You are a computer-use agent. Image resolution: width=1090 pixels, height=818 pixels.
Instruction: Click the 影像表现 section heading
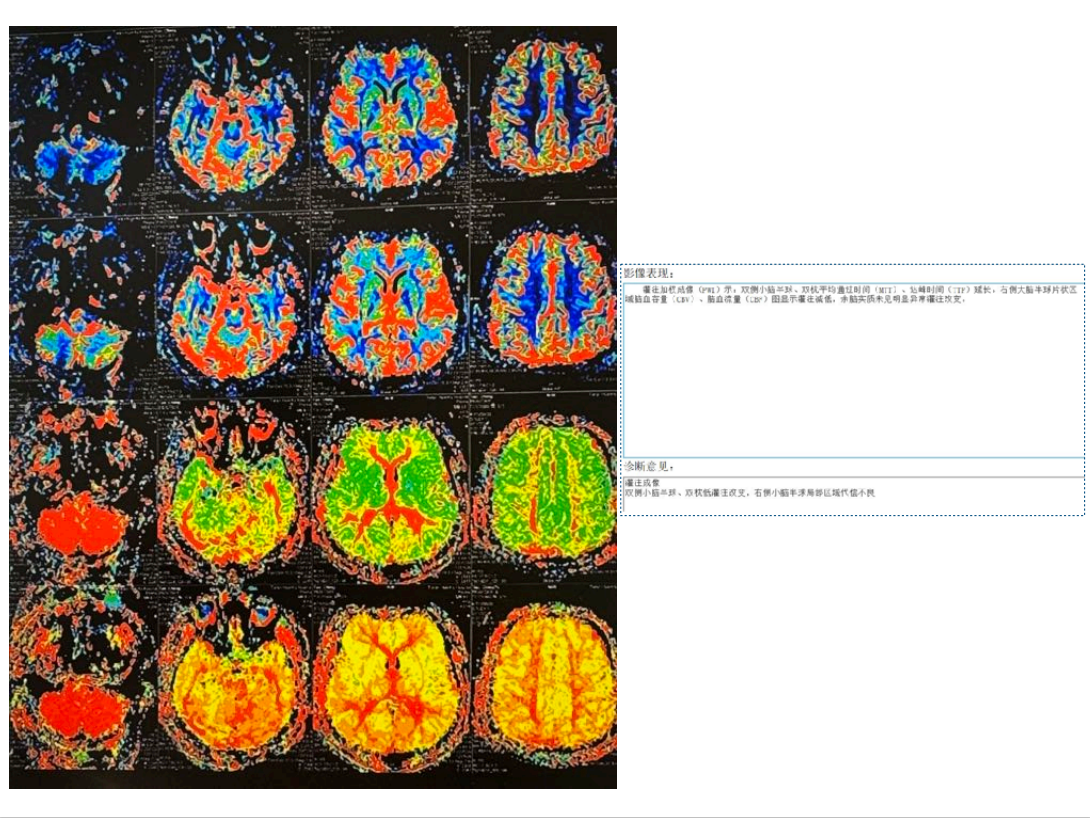coord(649,273)
